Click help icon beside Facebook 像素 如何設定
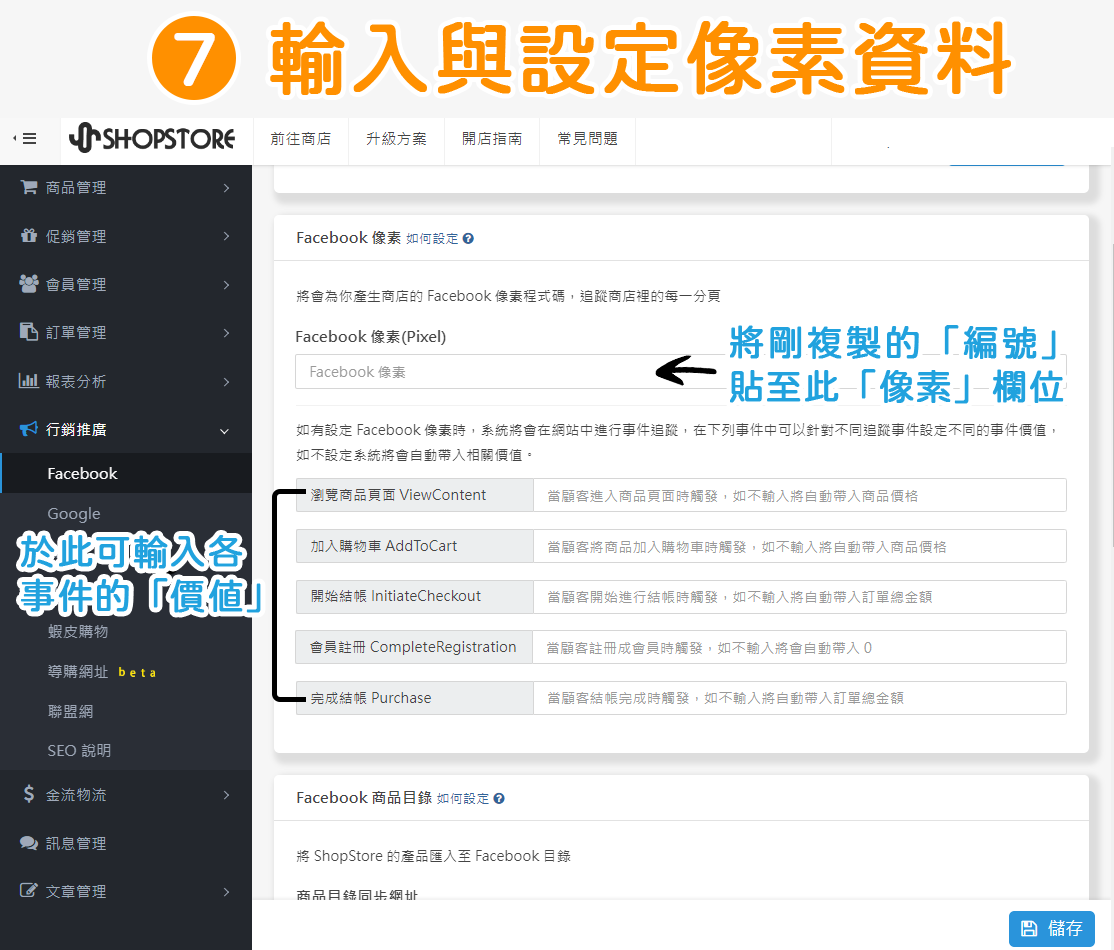This screenshot has width=1114, height=950. pos(468,239)
